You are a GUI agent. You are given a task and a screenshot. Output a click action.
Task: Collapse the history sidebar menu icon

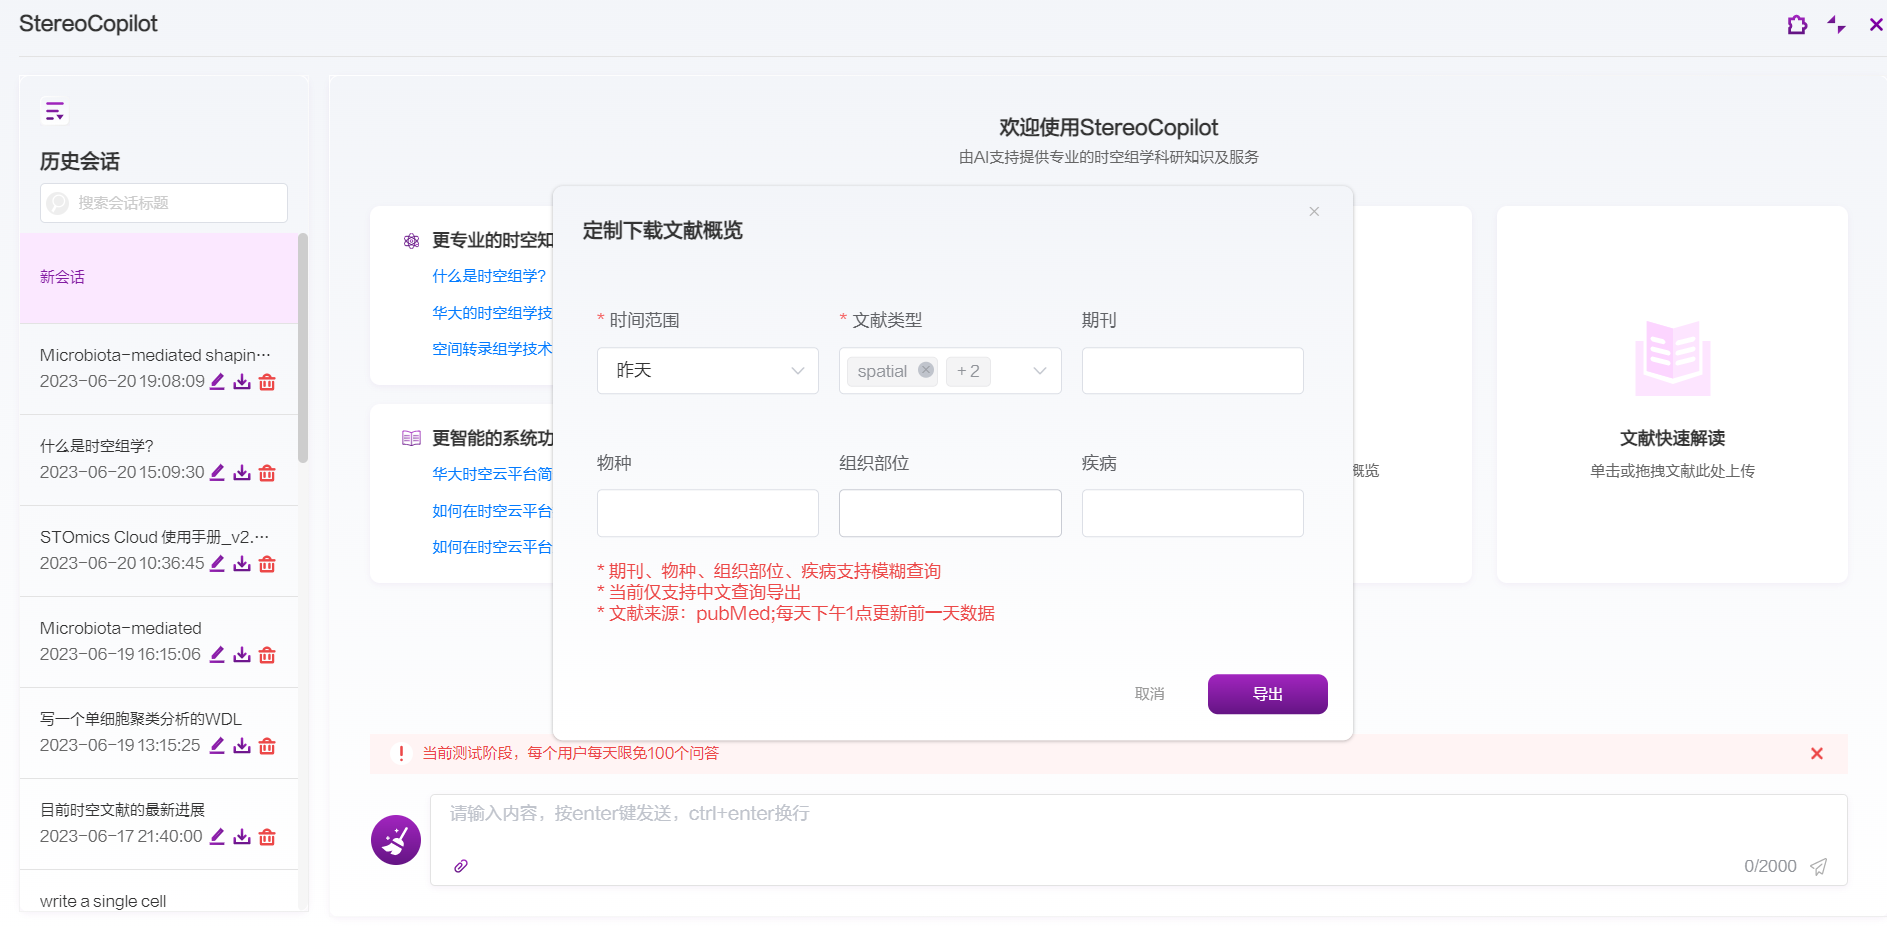tap(54, 110)
